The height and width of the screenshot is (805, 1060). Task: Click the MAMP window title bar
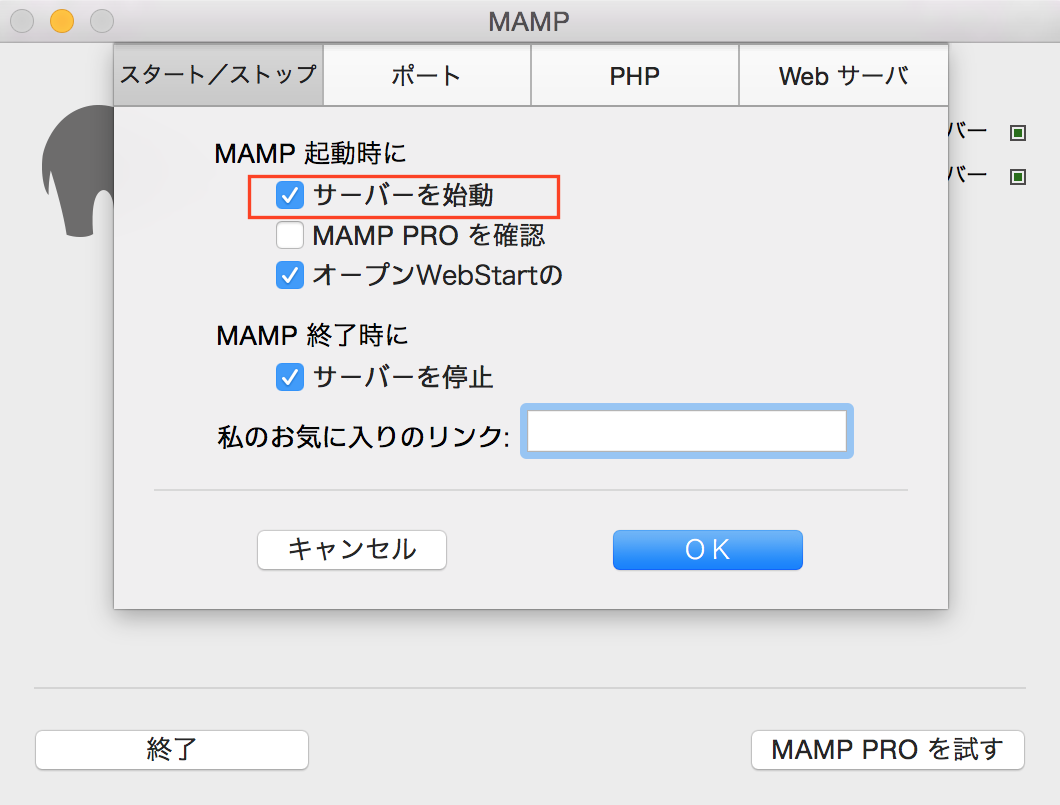[x=530, y=19]
